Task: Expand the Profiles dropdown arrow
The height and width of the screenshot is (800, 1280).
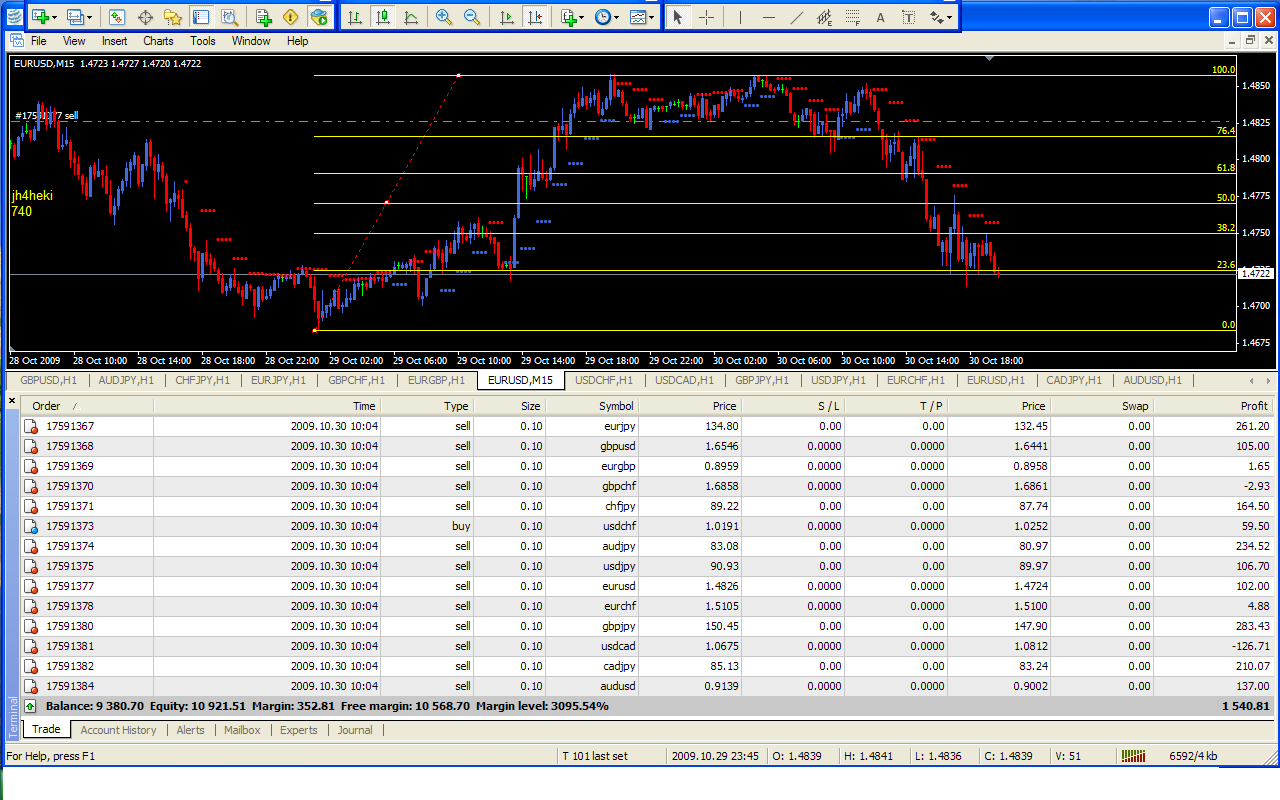Action: point(89,17)
